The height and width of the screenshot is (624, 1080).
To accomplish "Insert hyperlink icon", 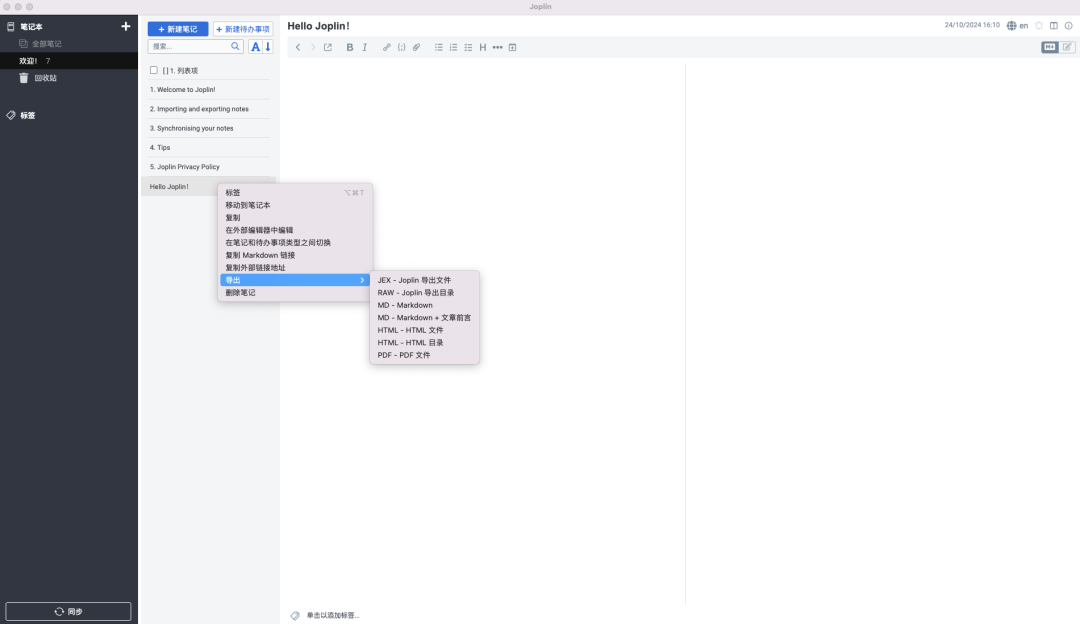I will pos(386,48).
